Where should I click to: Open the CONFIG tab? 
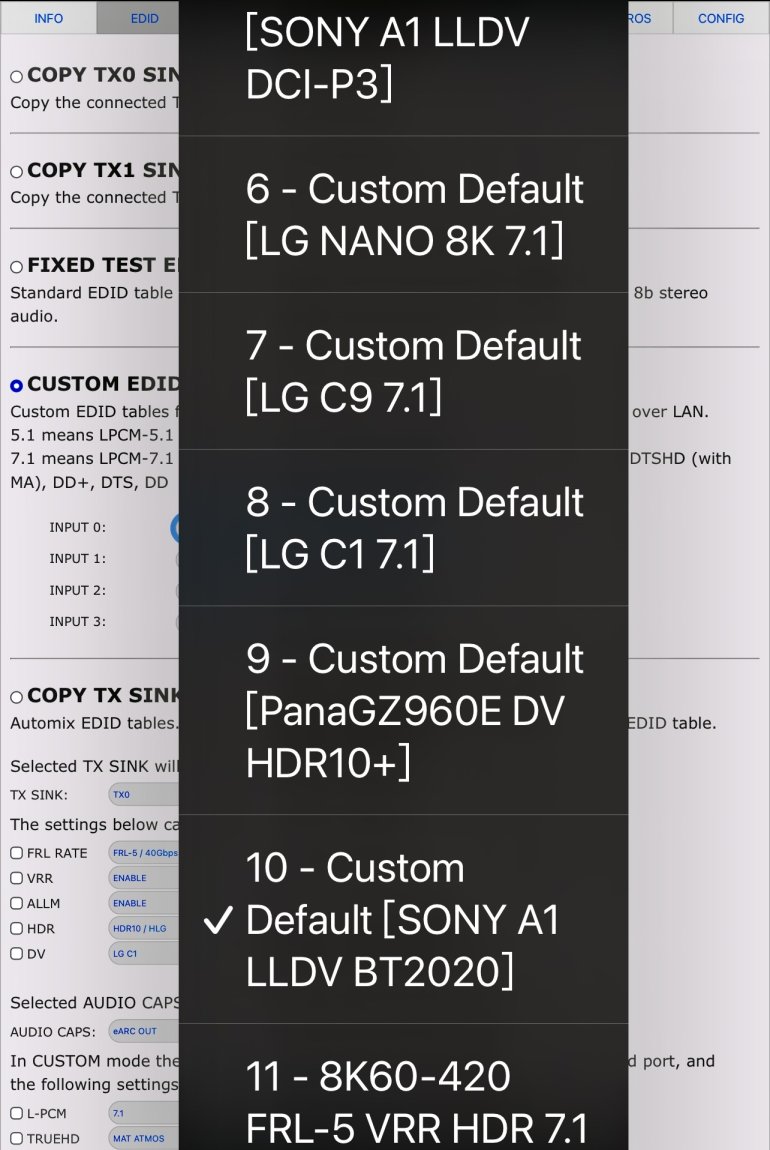click(720, 17)
